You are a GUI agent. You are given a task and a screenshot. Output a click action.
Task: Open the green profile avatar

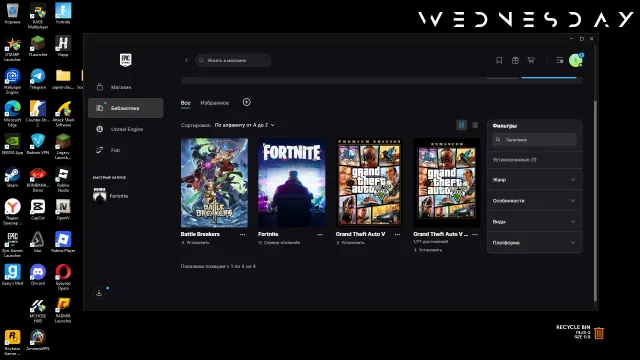coord(576,60)
